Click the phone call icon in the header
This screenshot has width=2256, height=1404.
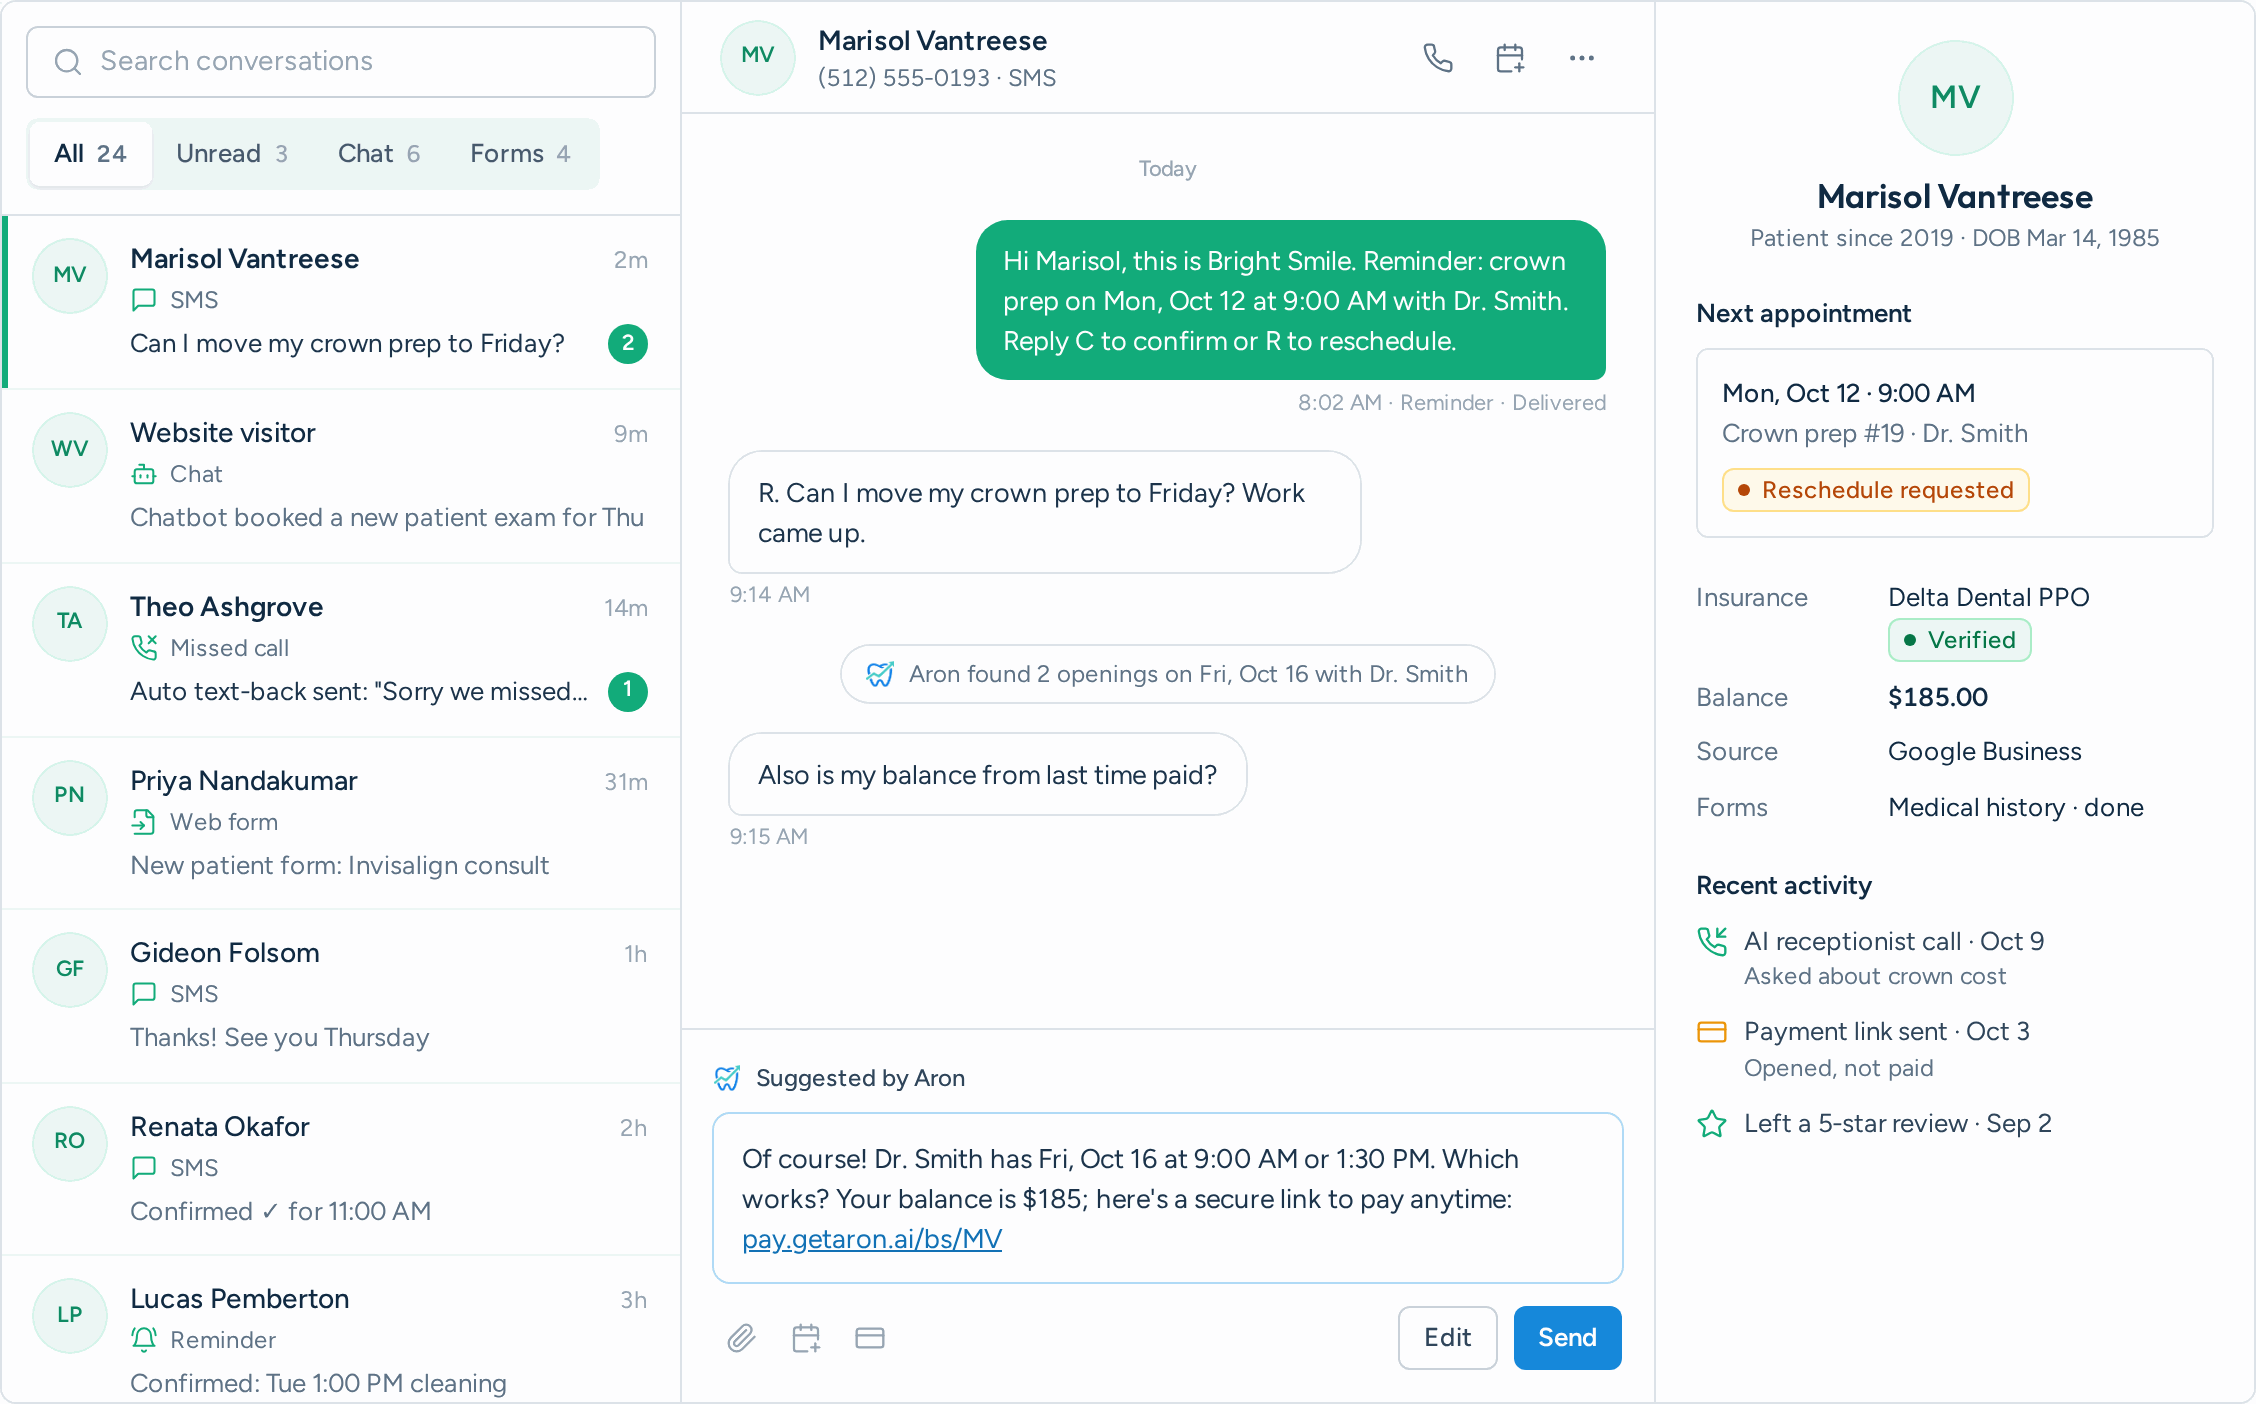pos(1437,58)
